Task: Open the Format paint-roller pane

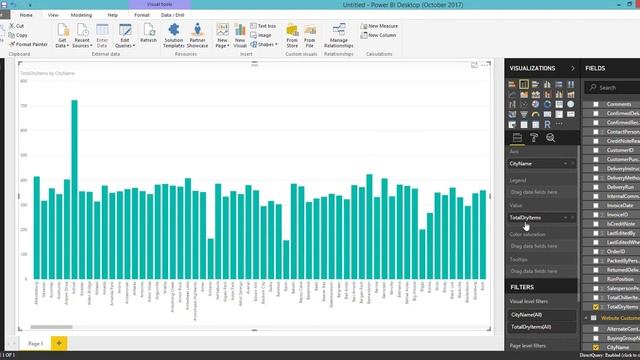Action: tap(534, 138)
